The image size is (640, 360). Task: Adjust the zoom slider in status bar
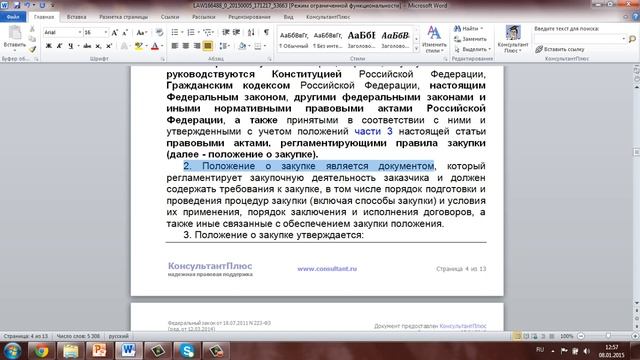(x=608, y=336)
